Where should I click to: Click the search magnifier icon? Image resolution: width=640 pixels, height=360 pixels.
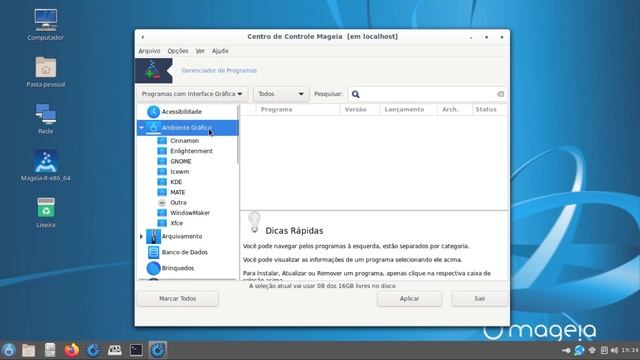[x=356, y=94]
